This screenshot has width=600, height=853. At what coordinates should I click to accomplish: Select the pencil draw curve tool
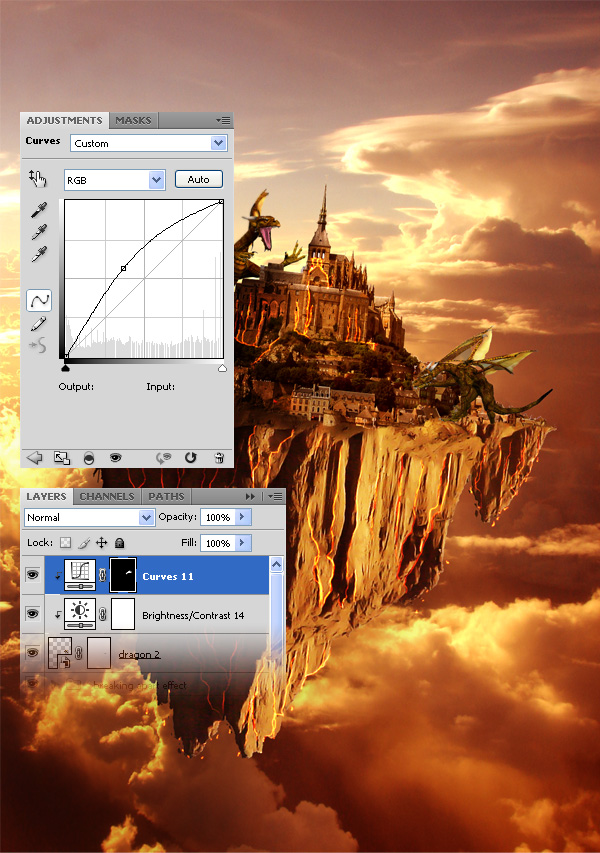[38, 324]
